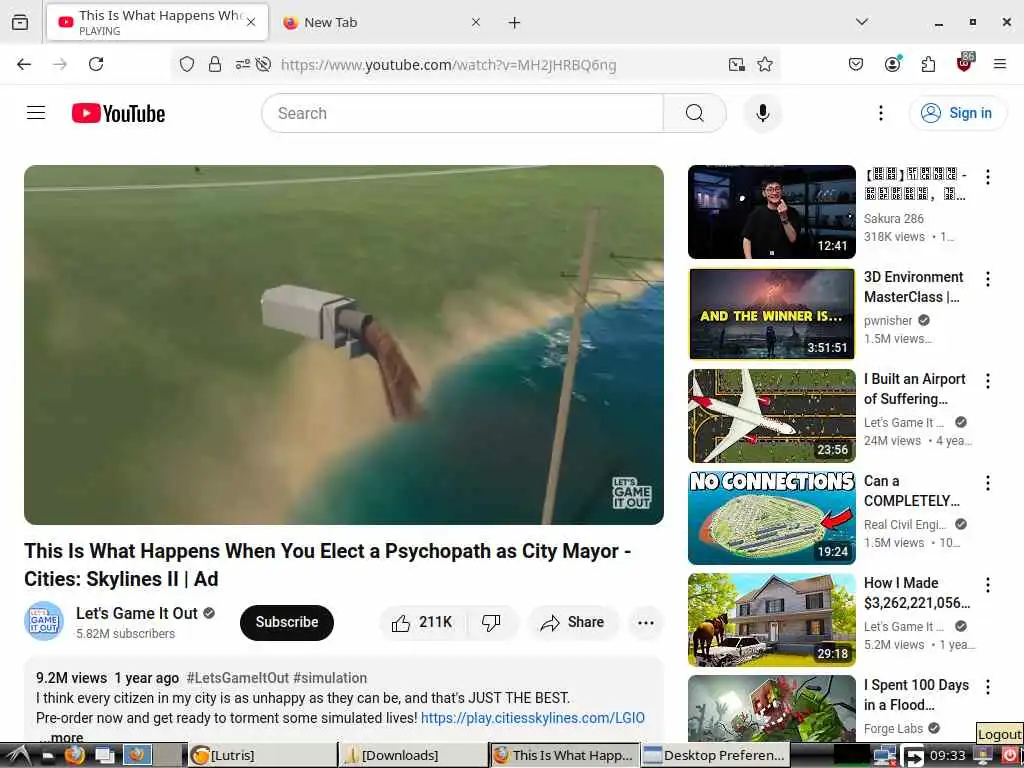Open the Pocket save icon
Screen dimensions: 1024x768
click(x=856, y=64)
